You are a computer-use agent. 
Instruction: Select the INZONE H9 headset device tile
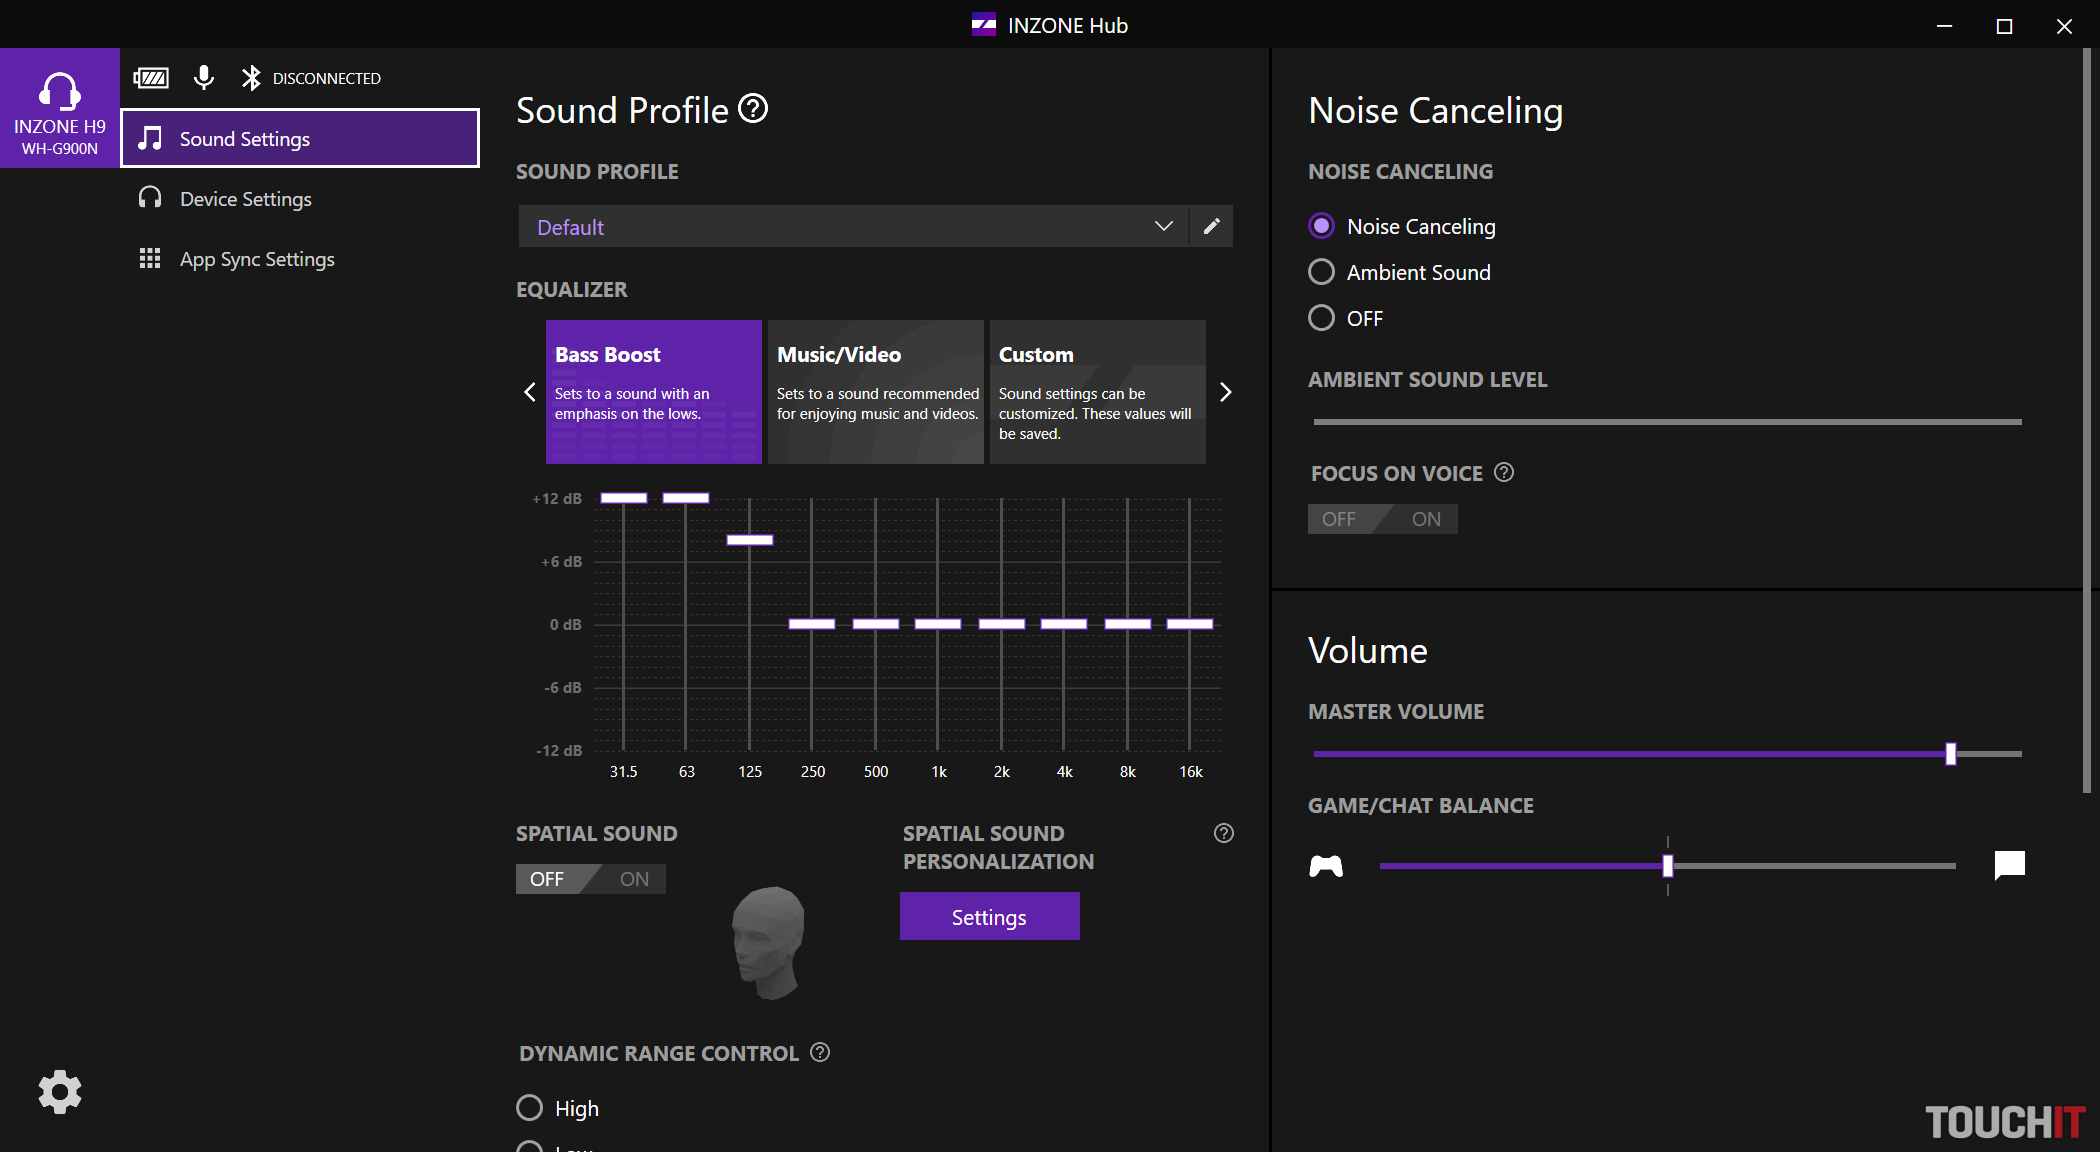point(60,108)
